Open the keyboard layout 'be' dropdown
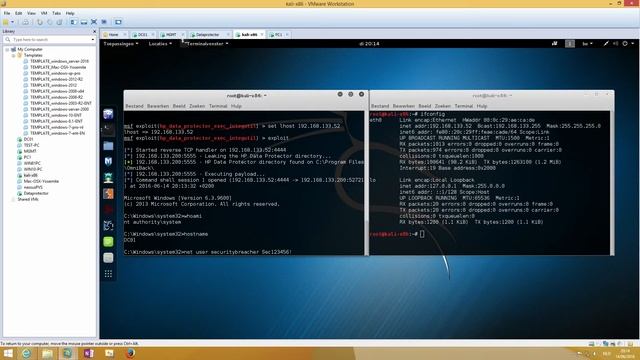Image resolution: width=640 pixels, height=360 pixels. [587, 44]
